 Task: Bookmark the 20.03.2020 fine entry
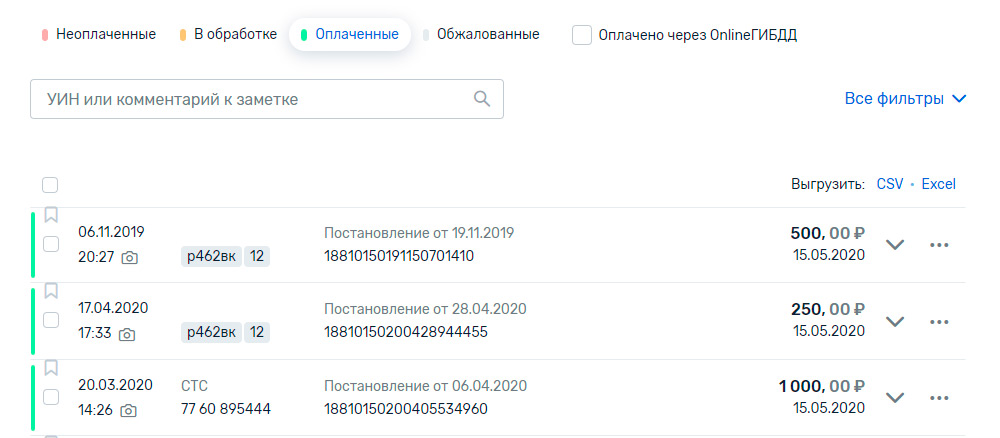click(x=51, y=368)
